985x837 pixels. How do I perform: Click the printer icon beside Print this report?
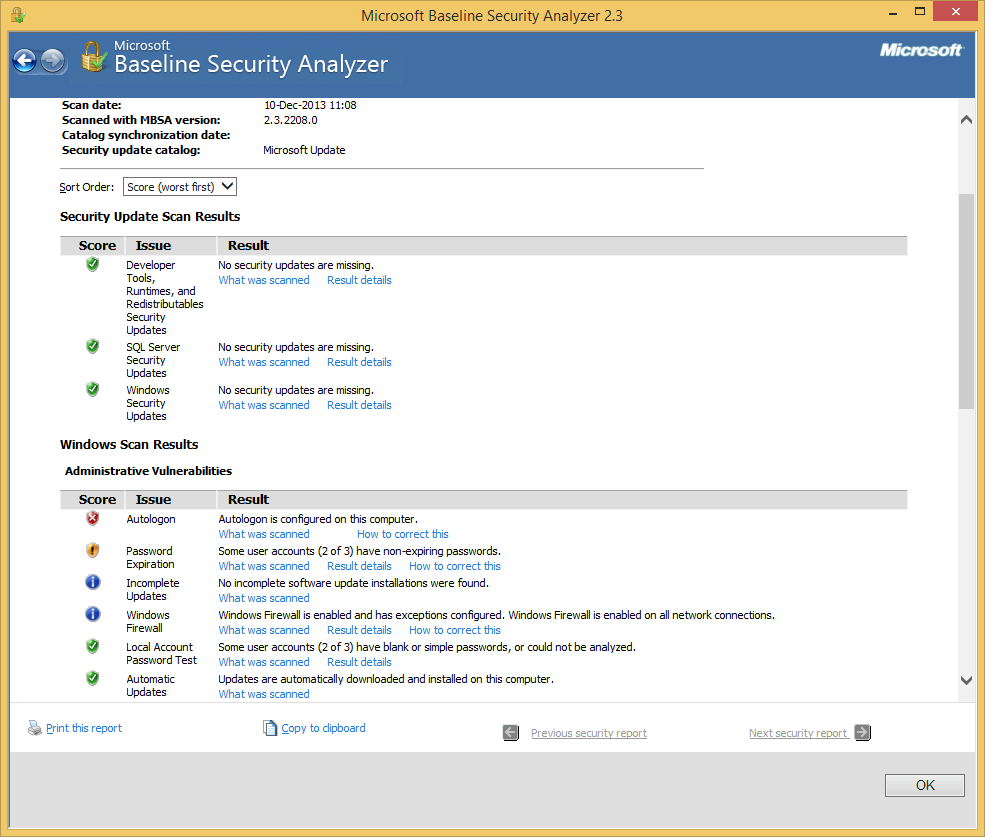point(33,728)
